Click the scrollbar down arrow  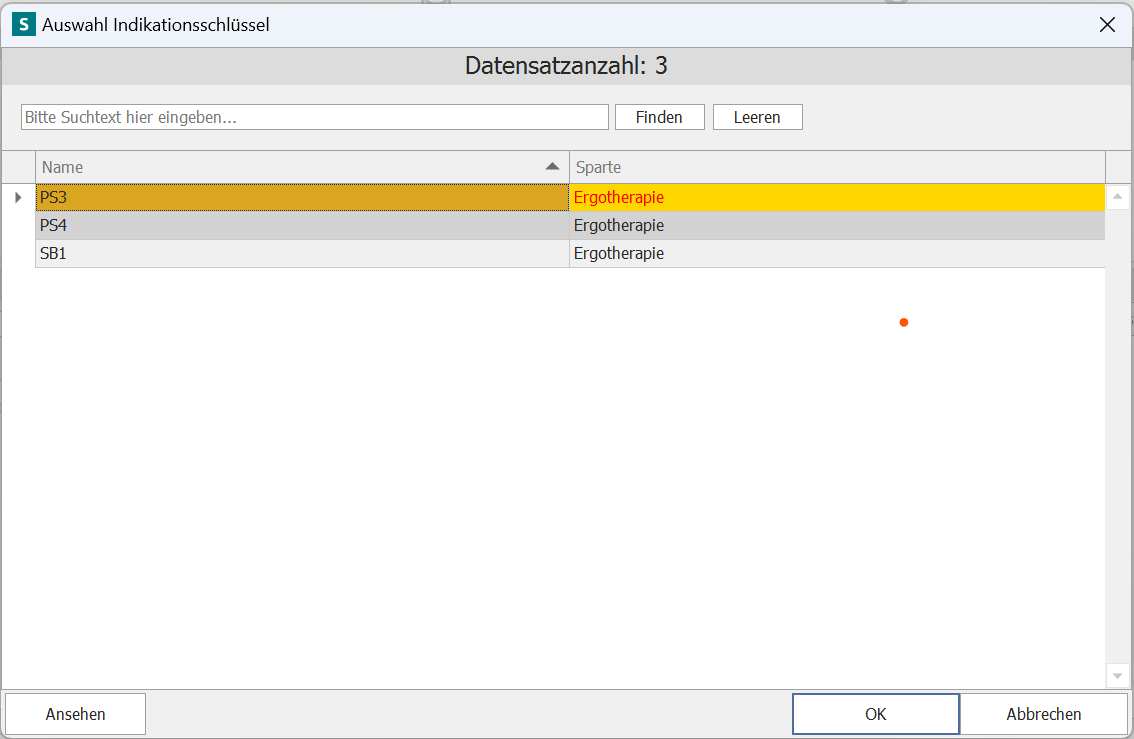pyautogui.click(x=1117, y=676)
